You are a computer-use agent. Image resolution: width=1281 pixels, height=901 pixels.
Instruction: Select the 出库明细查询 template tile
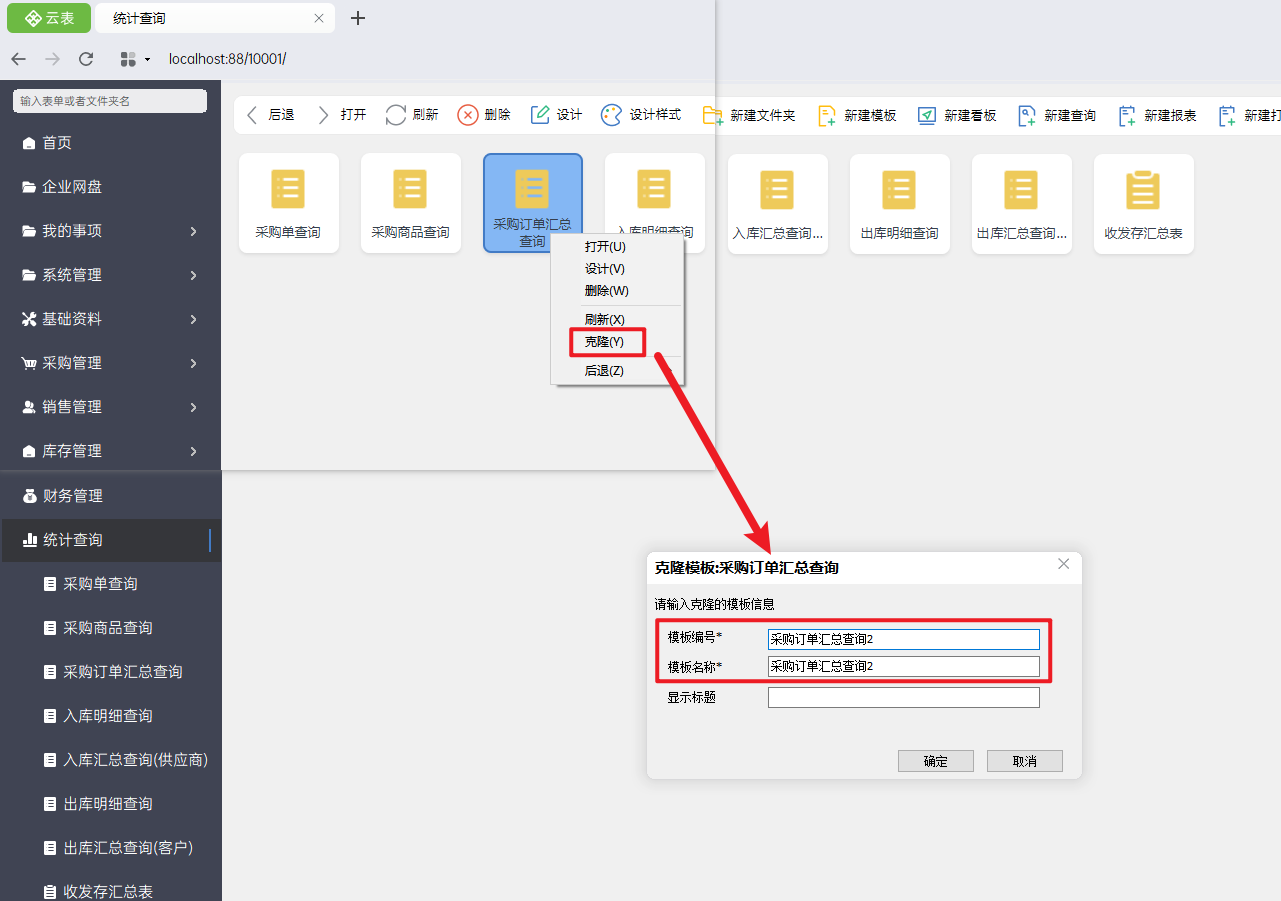(899, 203)
